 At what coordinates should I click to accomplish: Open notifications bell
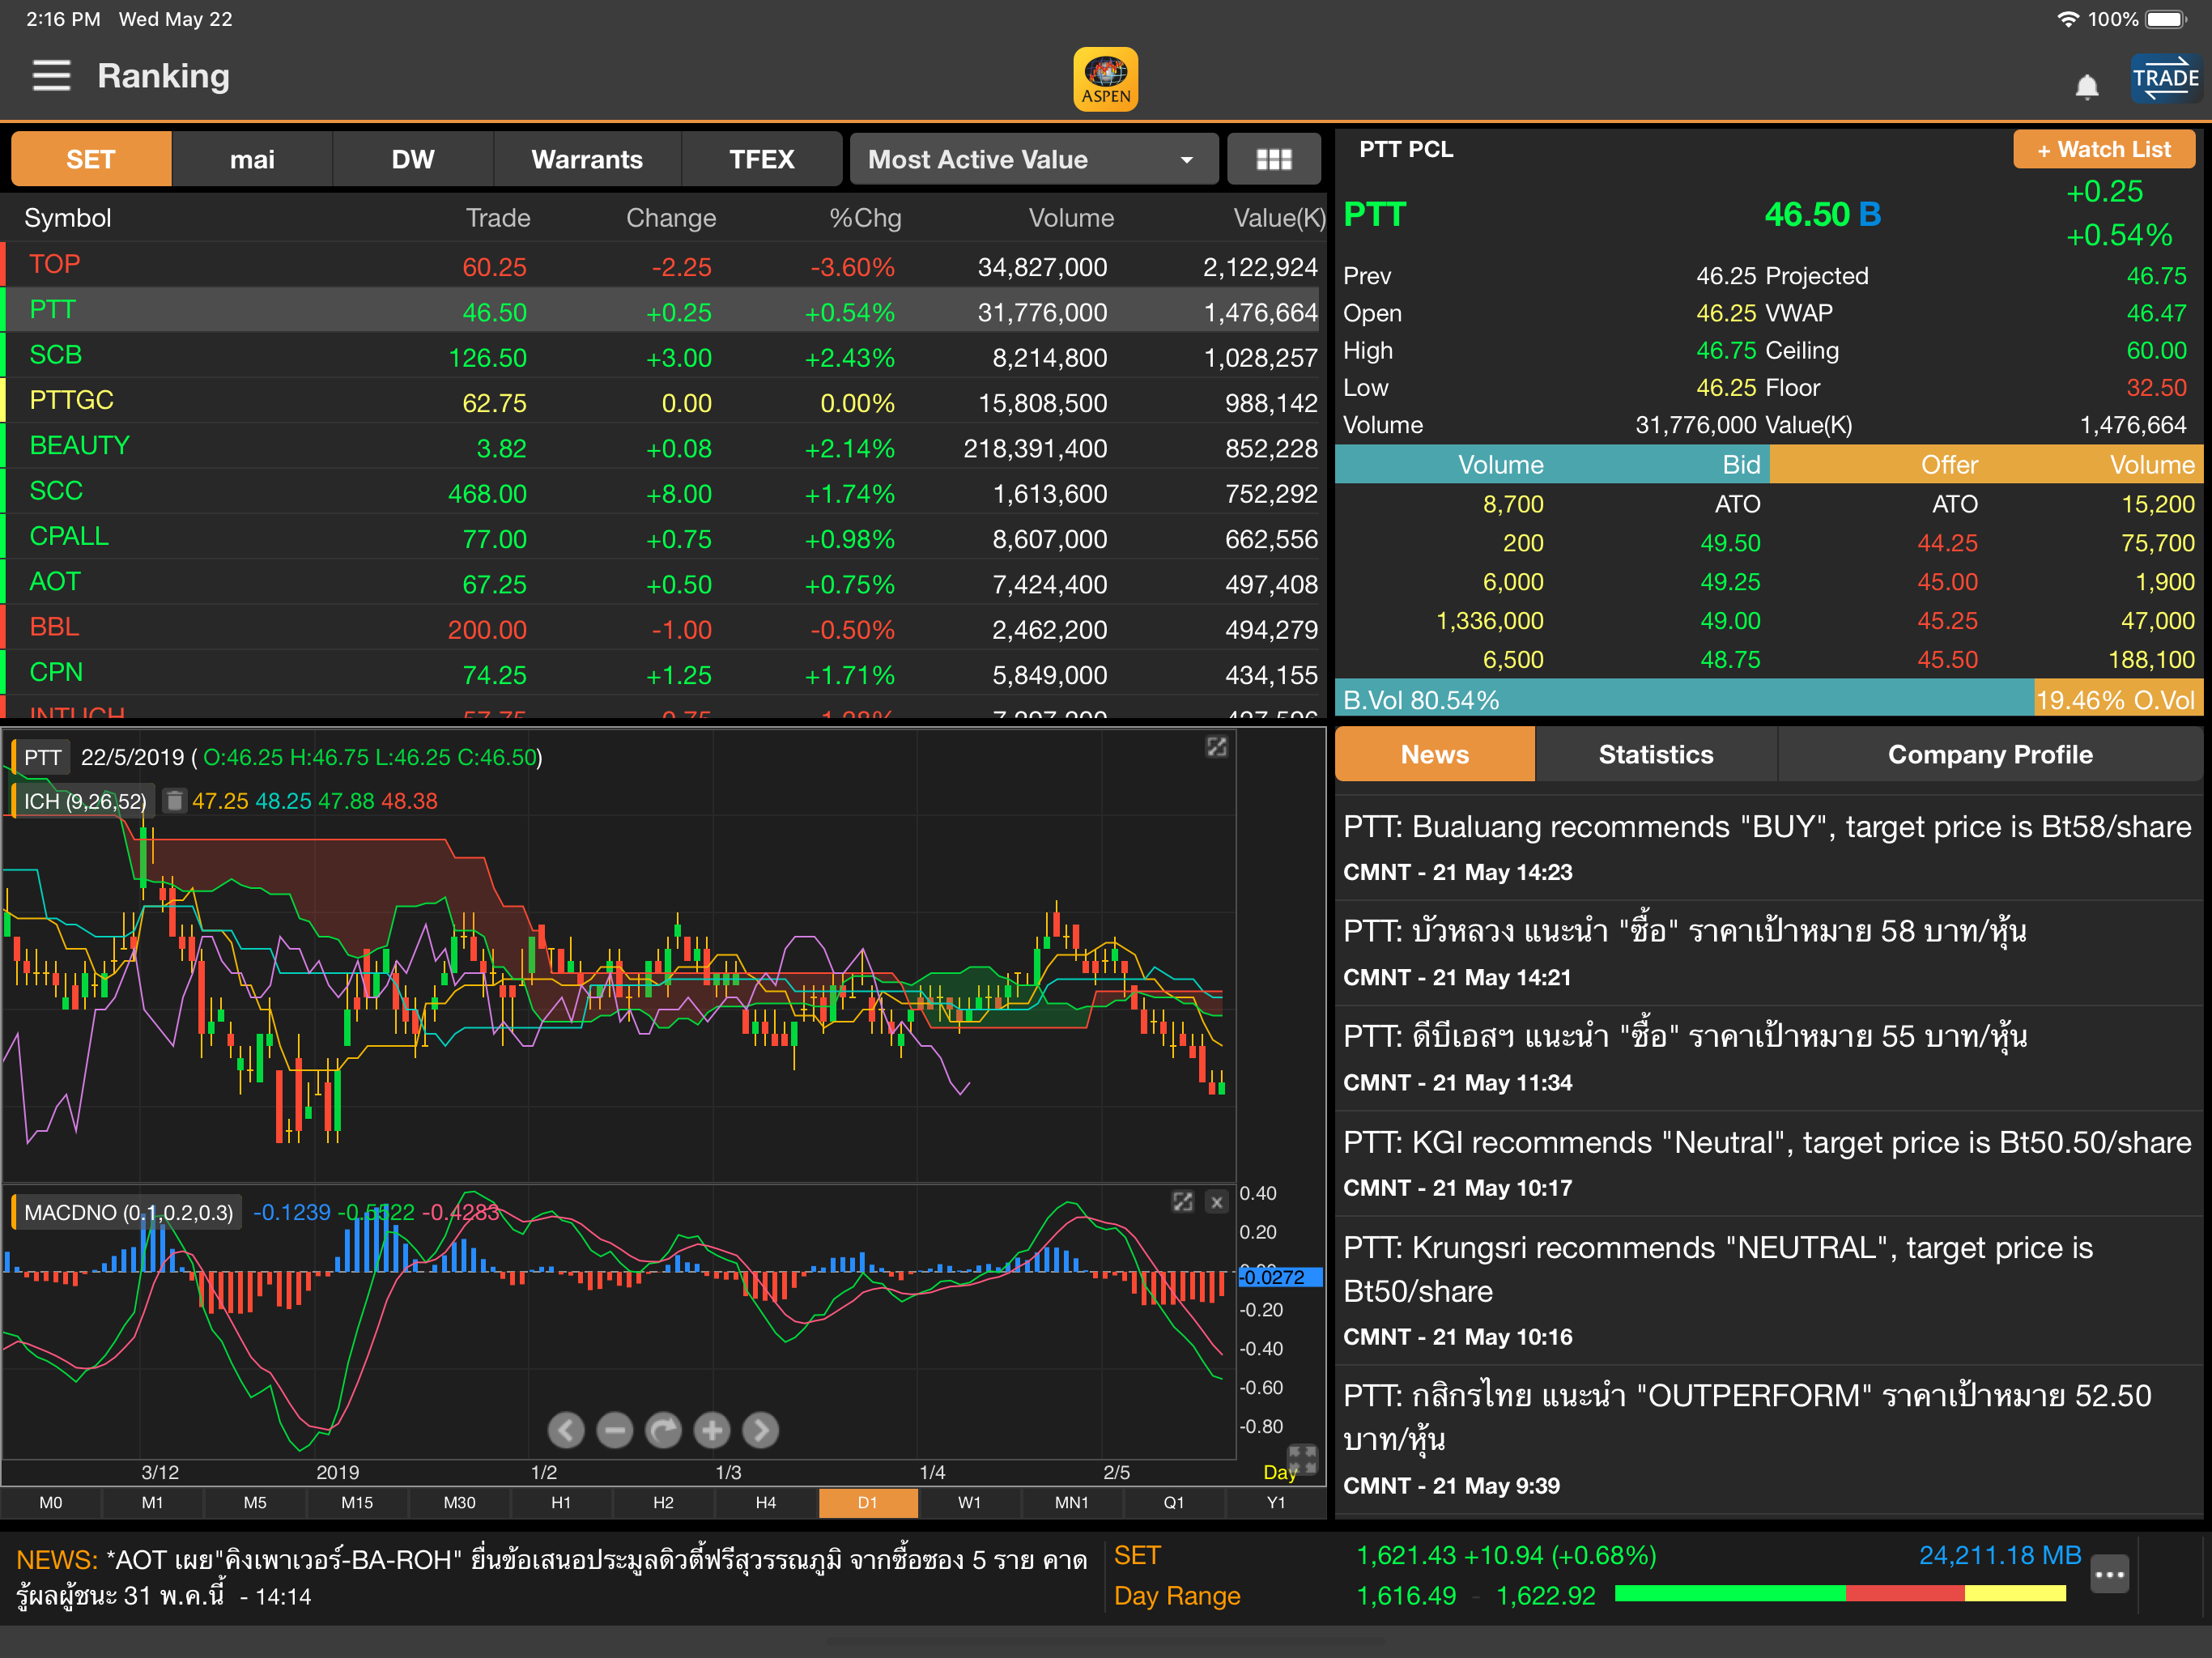[2086, 87]
